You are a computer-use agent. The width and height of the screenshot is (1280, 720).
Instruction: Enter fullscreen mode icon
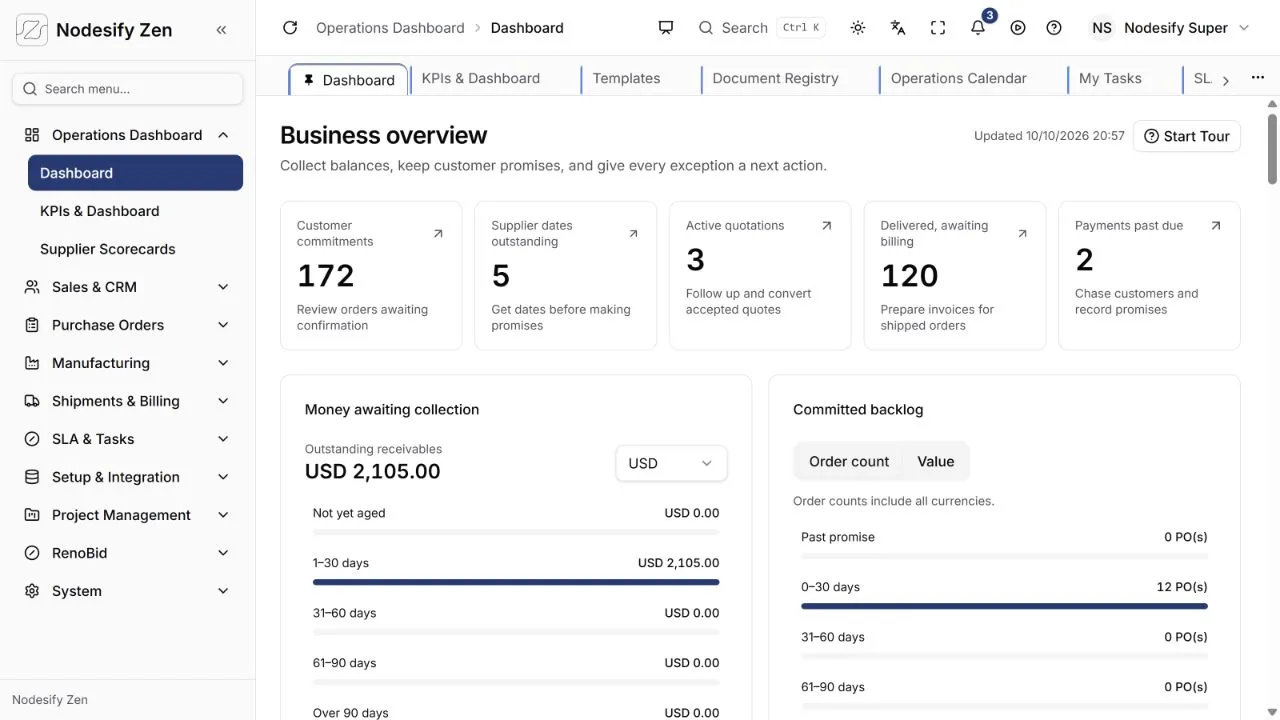tap(938, 28)
